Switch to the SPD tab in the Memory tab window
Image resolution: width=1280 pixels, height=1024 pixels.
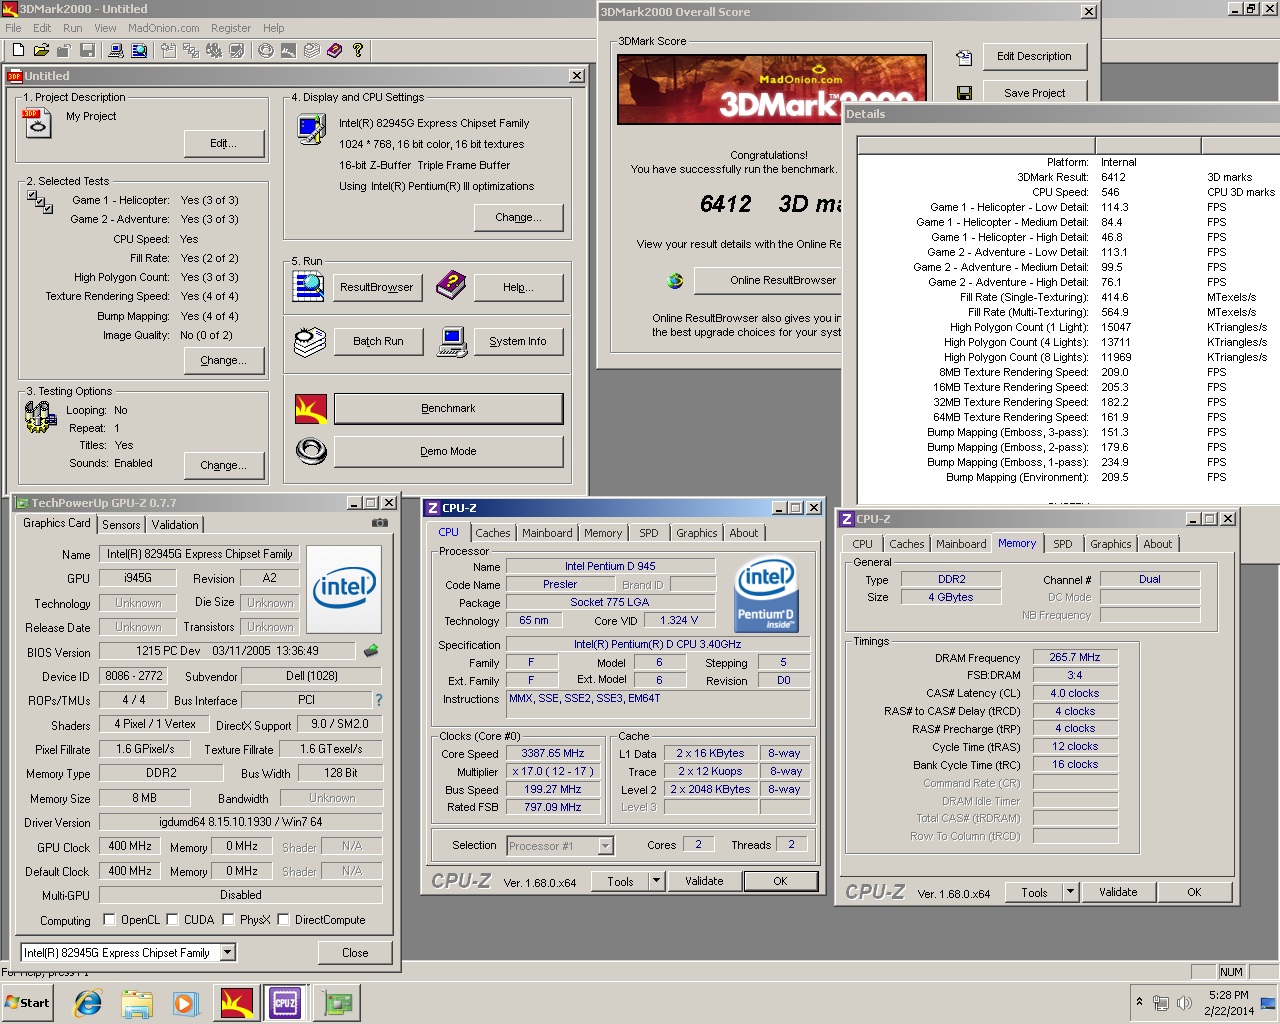[x=1063, y=545]
